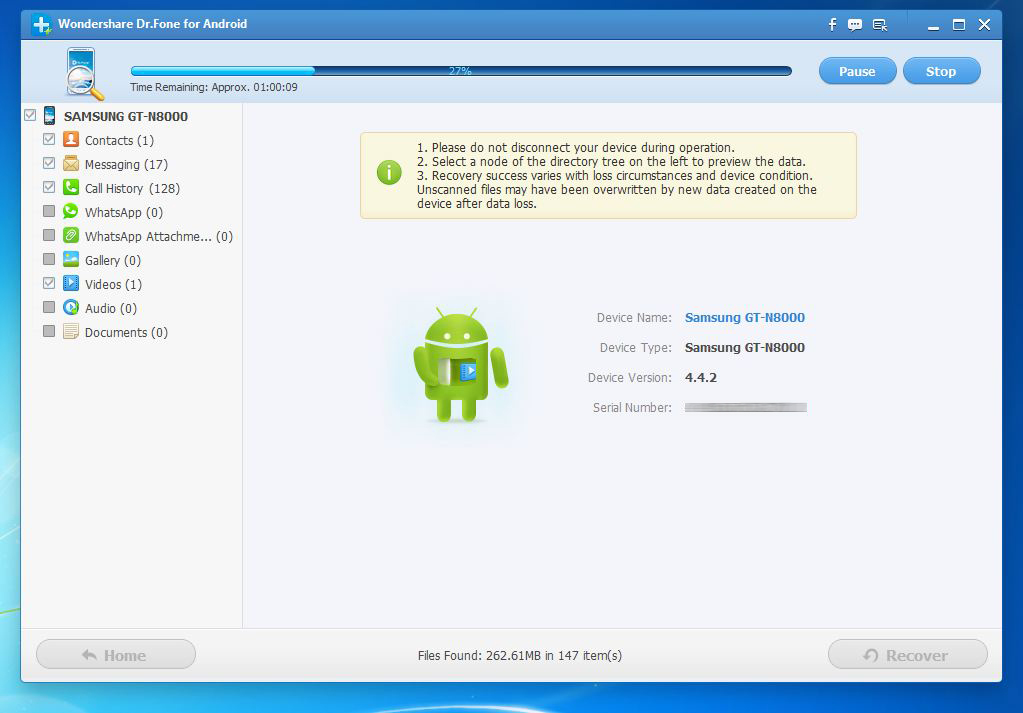Open the feedback chat bubble icon
Image resolution: width=1023 pixels, height=713 pixels.
coord(855,25)
